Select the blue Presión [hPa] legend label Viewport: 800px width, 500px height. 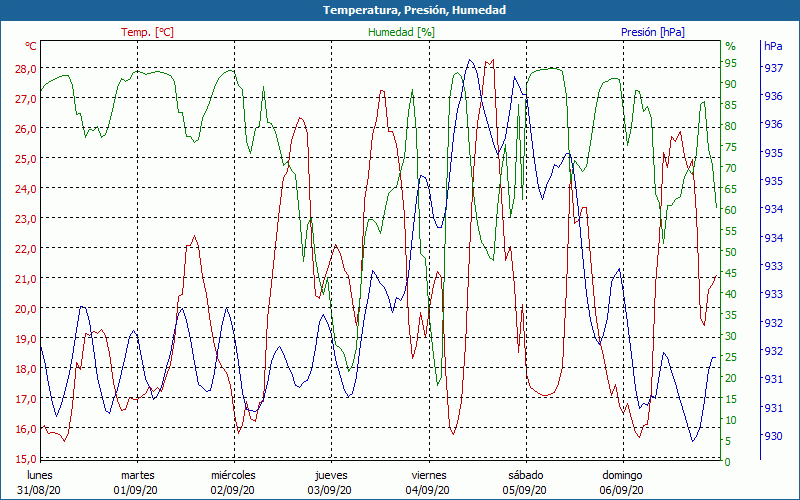653,32
